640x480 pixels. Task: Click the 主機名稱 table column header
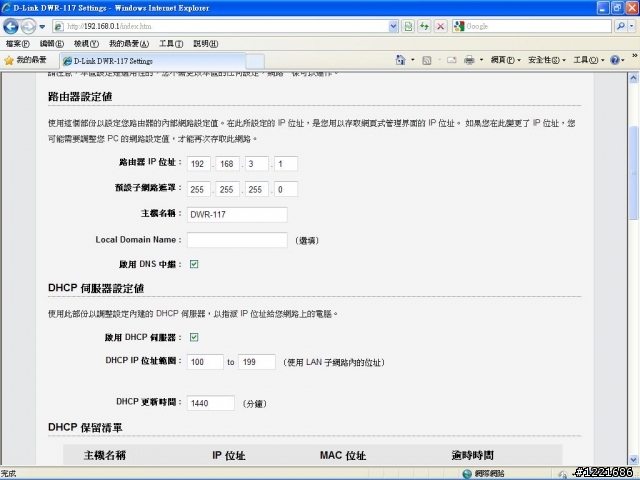(105, 455)
